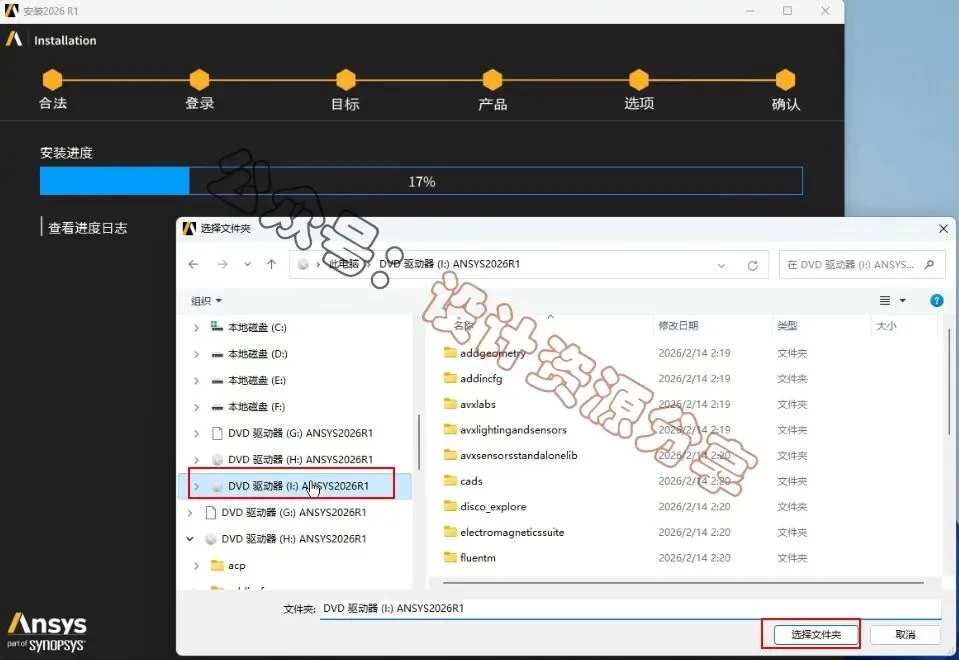Viewport: 959px width, 660px height.
Task: Click the forward arrow in folder dialog
Action: [x=223, y=264]
